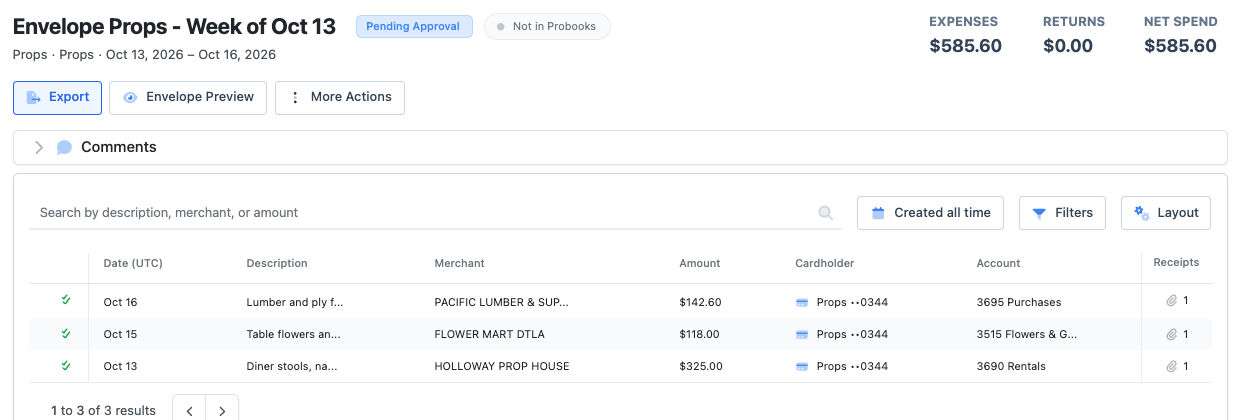Click the 3690 Rentals account cell
Screen dimensions: 1240x420
[x=1011, y=366]
